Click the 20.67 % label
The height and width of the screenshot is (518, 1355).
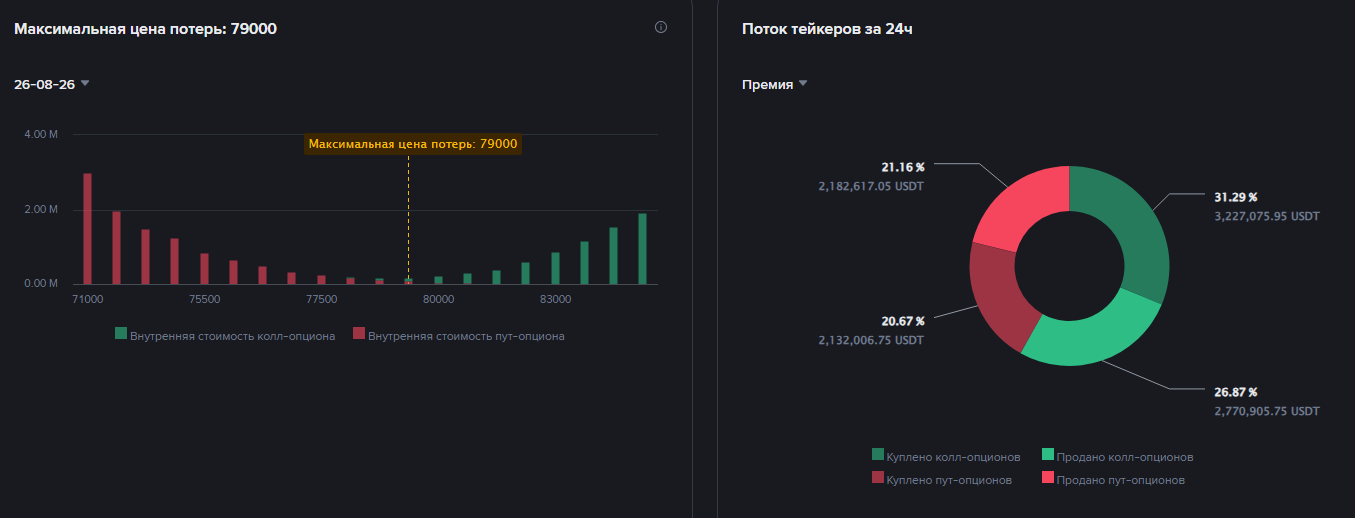[903, 321]
